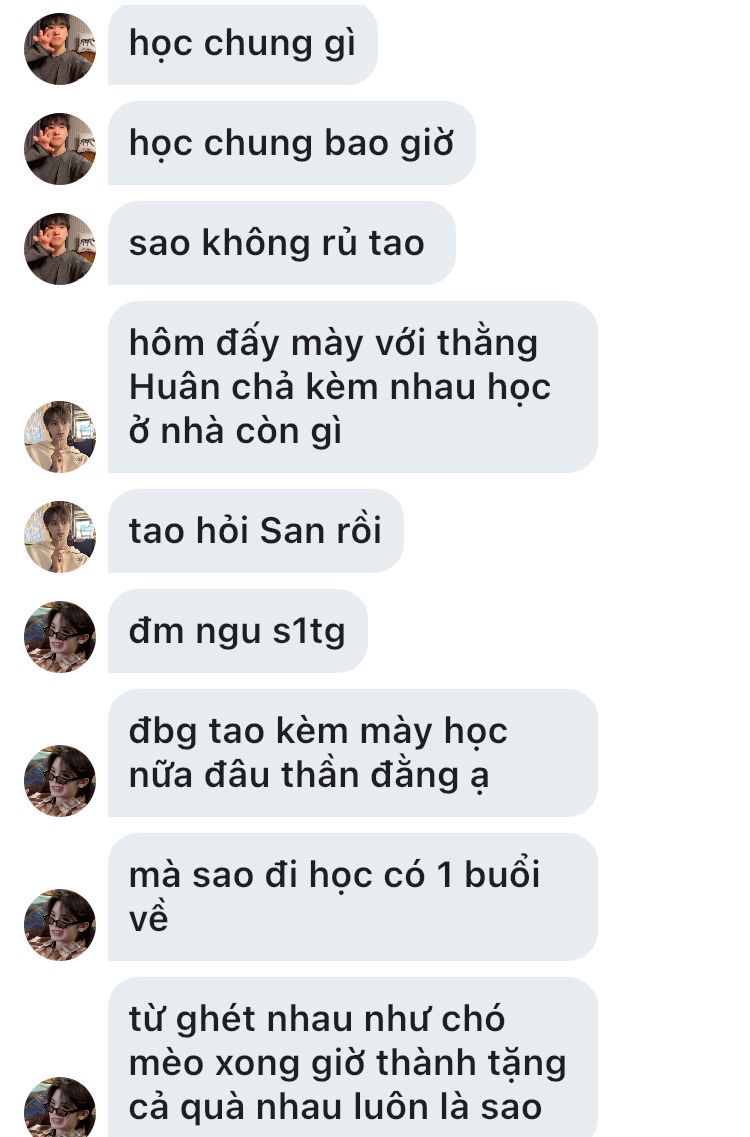Screen dimensions: 750x1137
Task: Tap avatar beside 'đbg tao kèm mày học'
Action: pyautogui.click(x=60, y=781)
